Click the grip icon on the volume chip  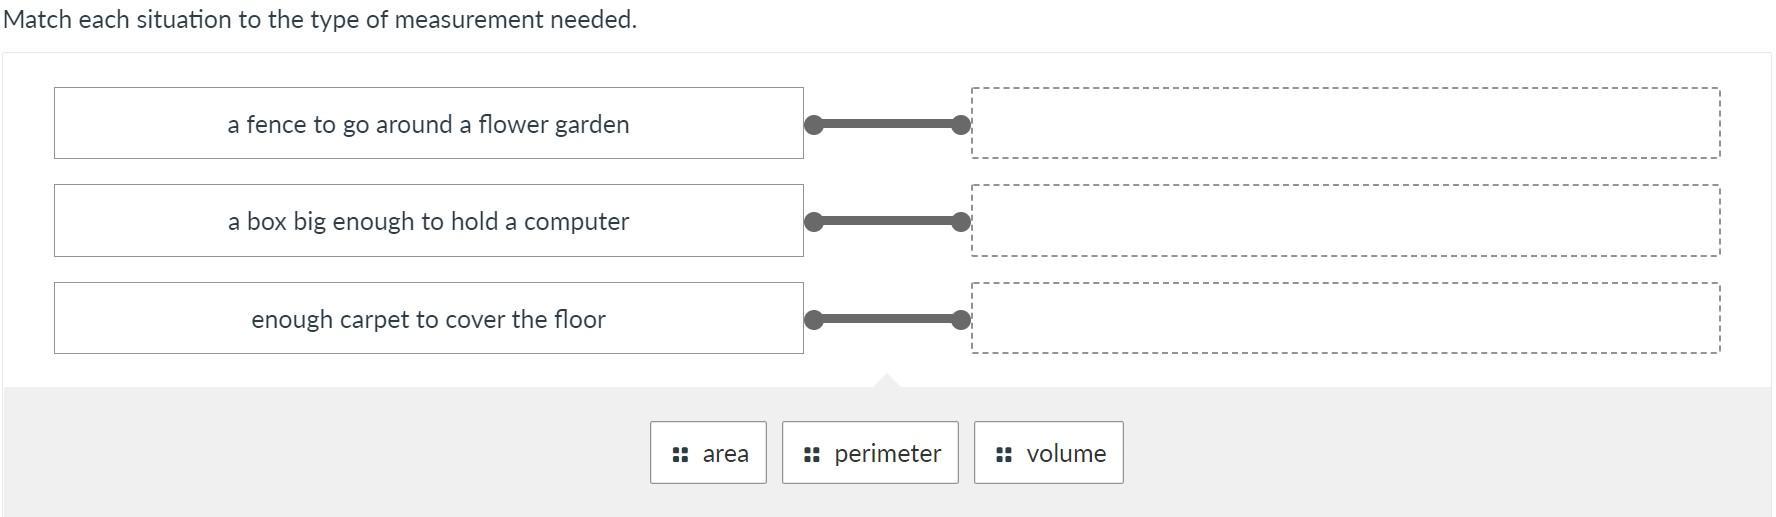coord(1004,454)
